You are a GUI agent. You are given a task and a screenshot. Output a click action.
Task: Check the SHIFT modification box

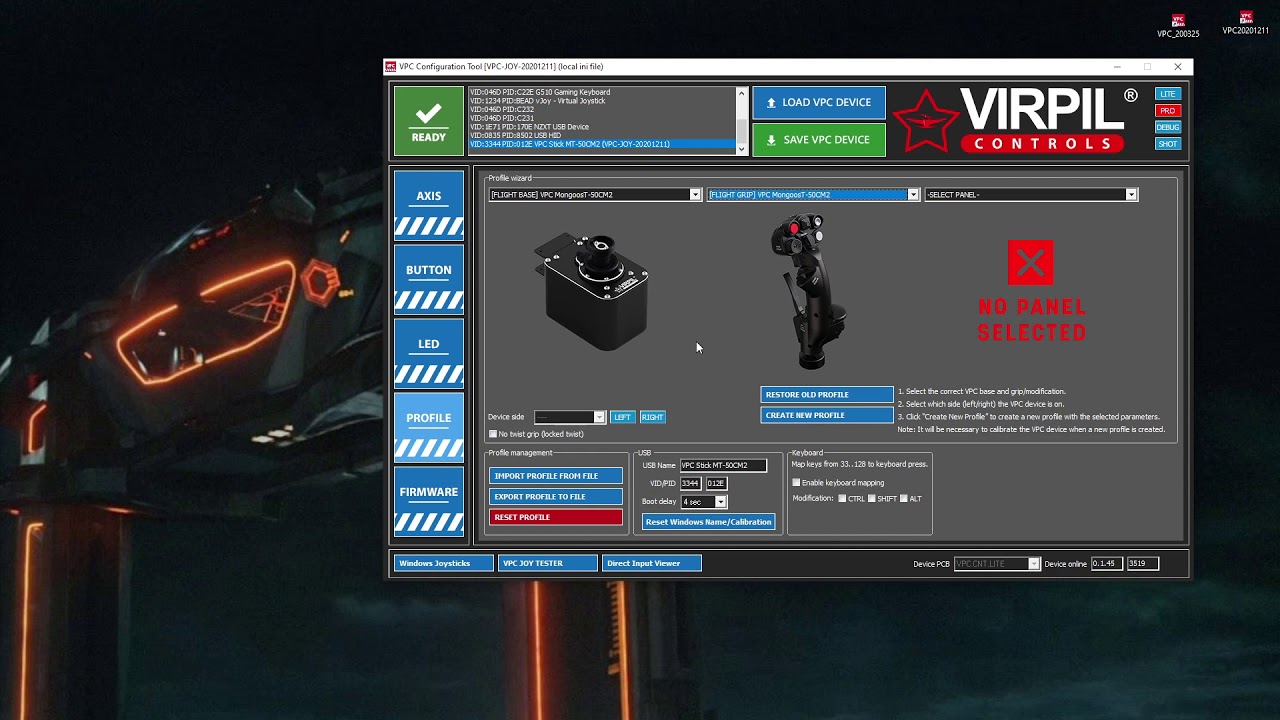[x=872, y=499]
